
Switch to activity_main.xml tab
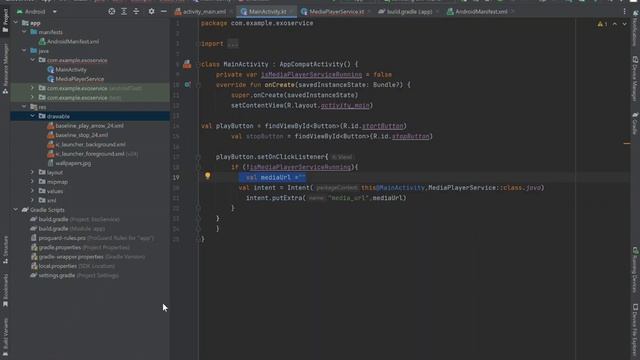(201, 11)
